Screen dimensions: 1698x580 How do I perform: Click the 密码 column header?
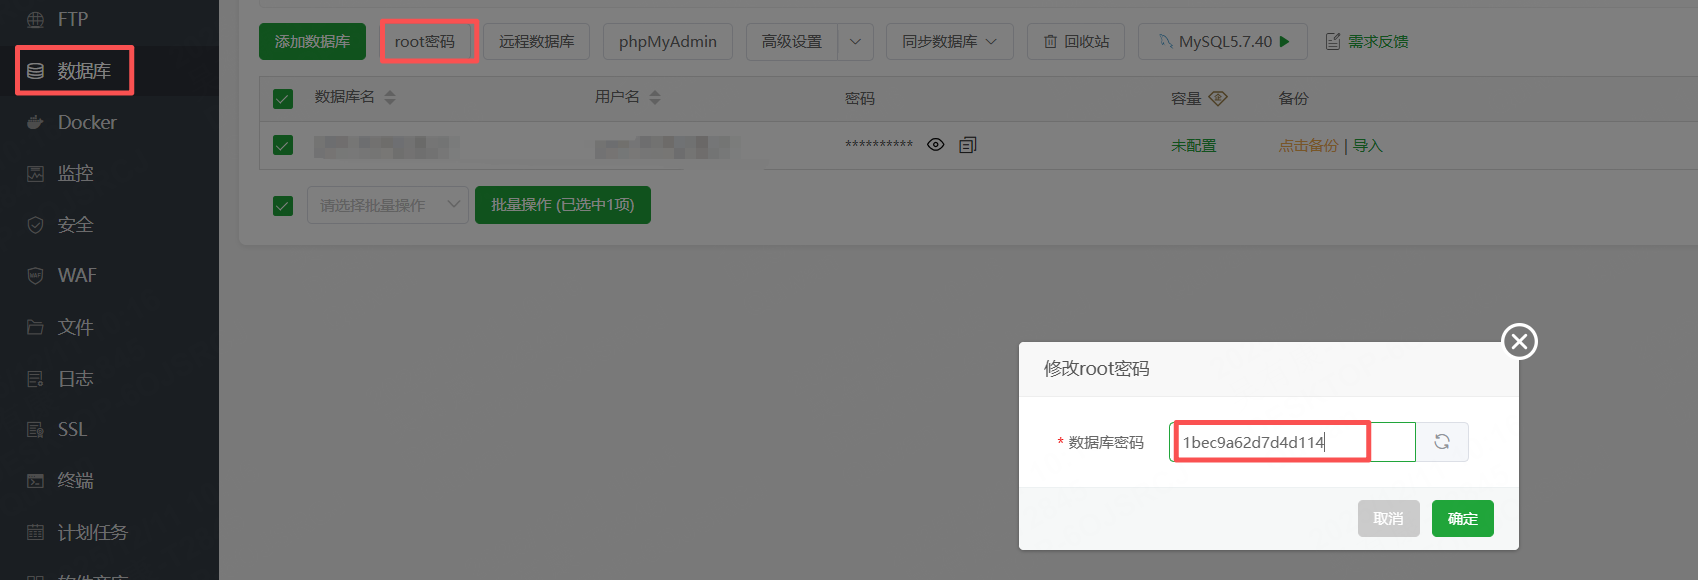click(x=860, y=98)
